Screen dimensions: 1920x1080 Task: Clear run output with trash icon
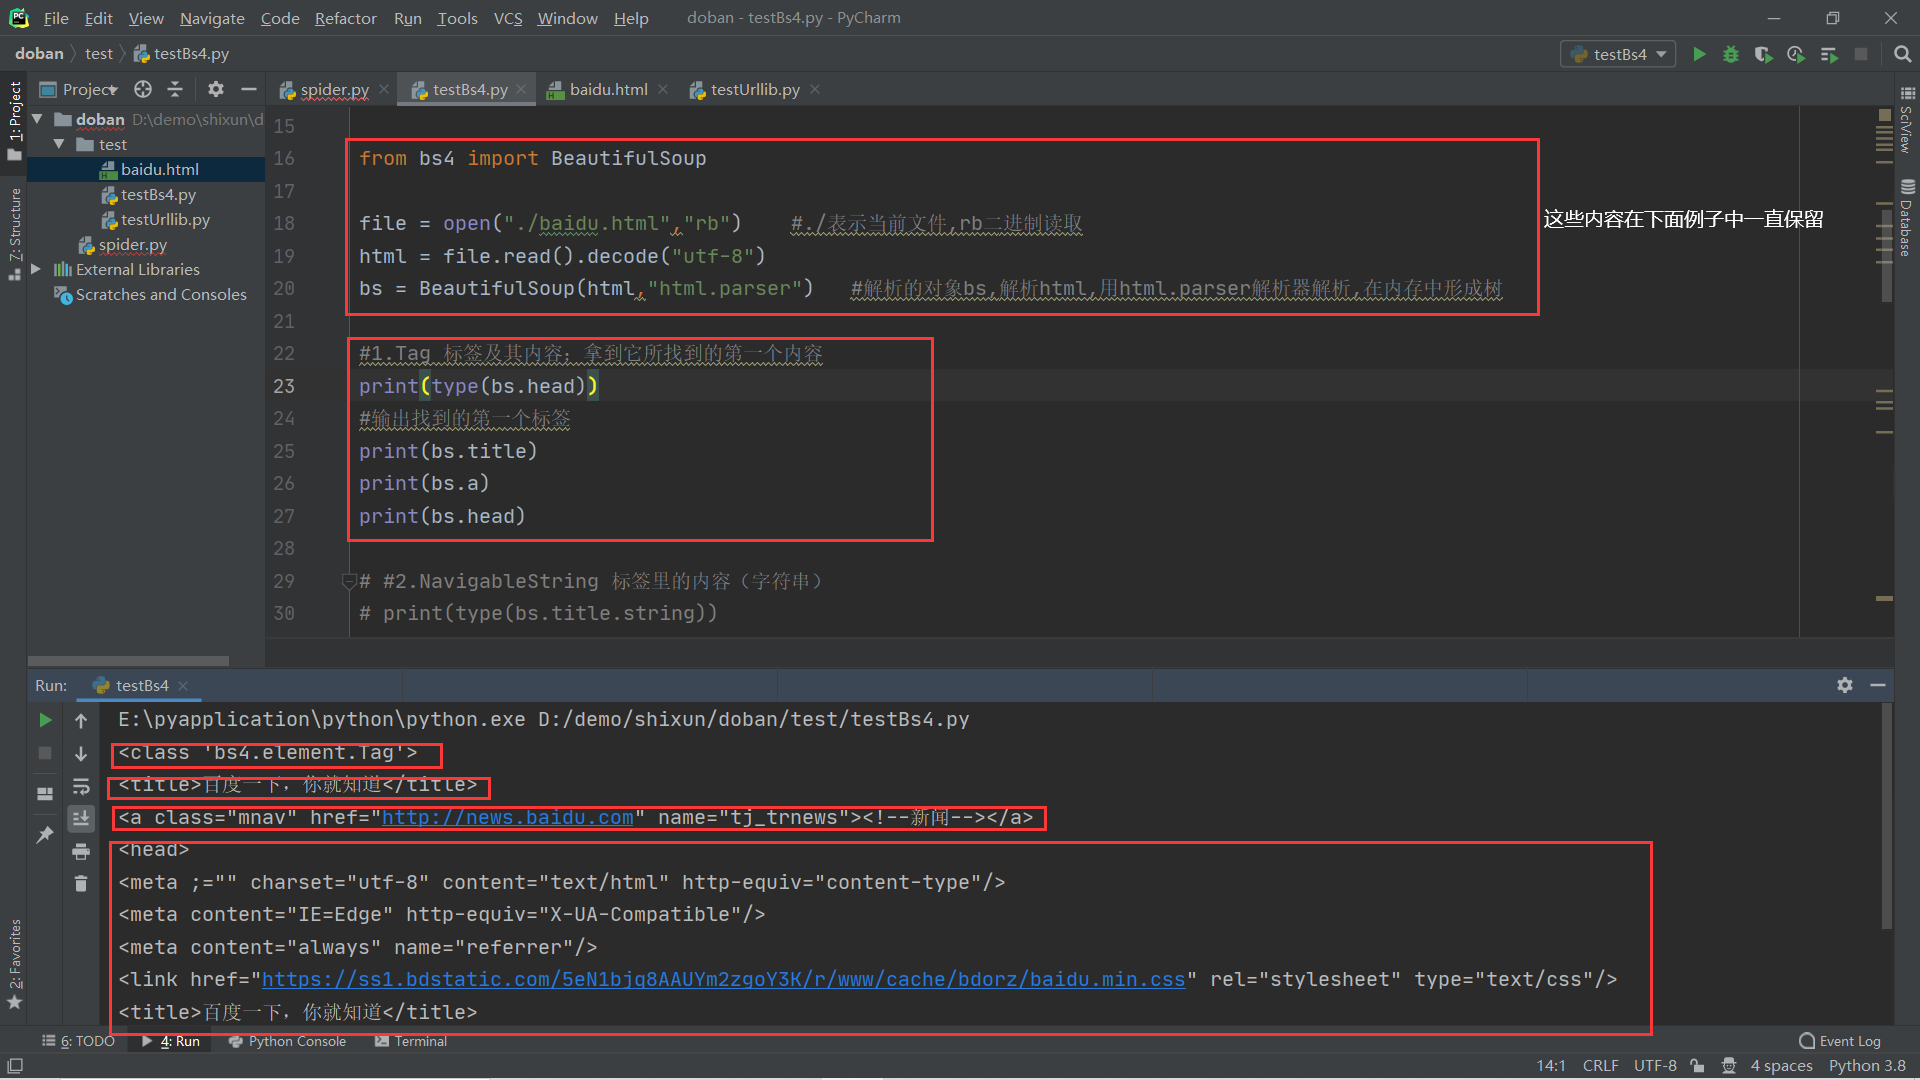point(81,883)
